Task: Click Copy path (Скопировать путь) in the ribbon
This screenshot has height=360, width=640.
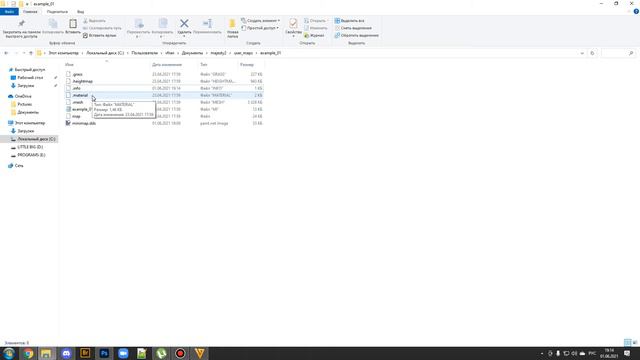Action: pyautogui.click(x=102, y=28)
